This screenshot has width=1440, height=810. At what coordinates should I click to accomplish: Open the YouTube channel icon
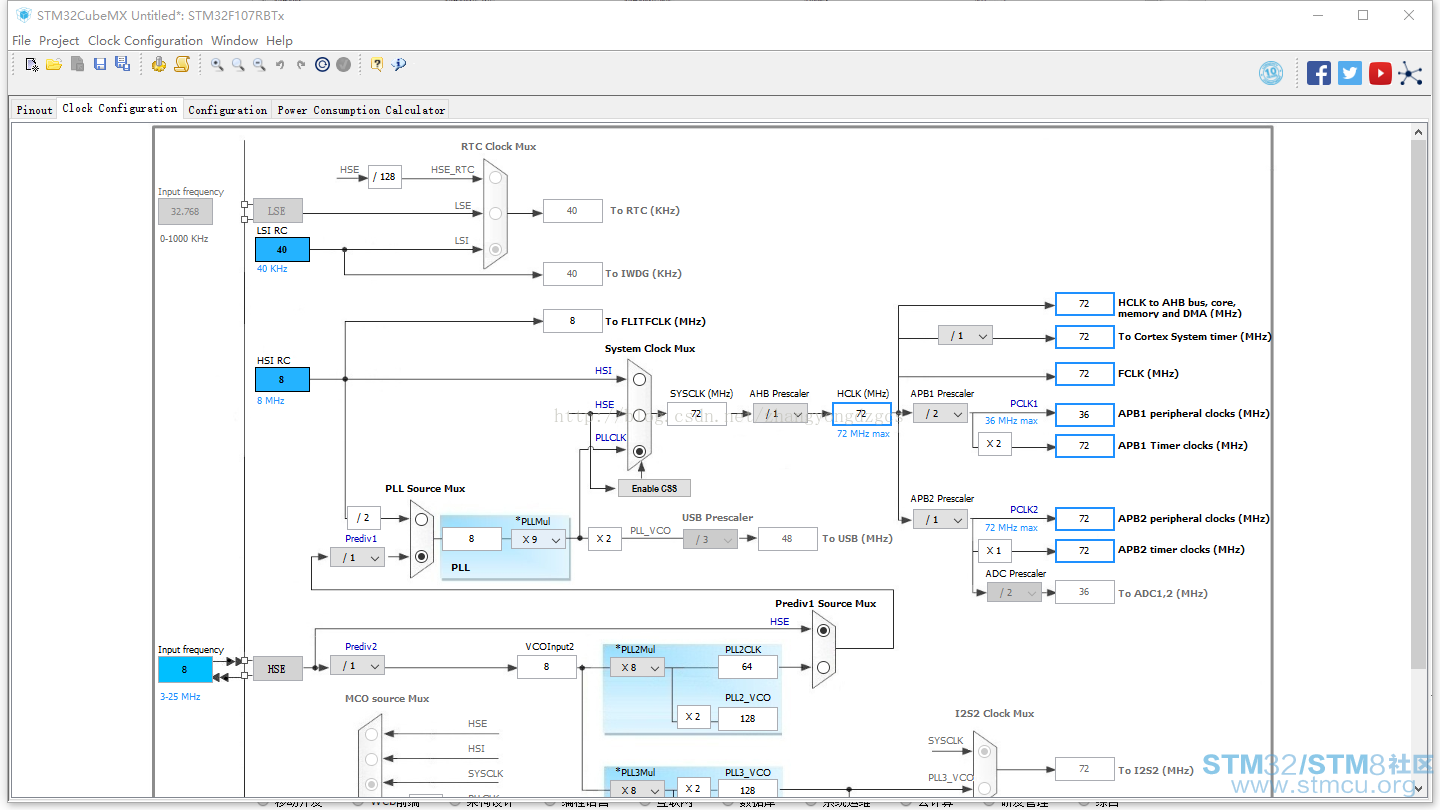point(1380,73)
